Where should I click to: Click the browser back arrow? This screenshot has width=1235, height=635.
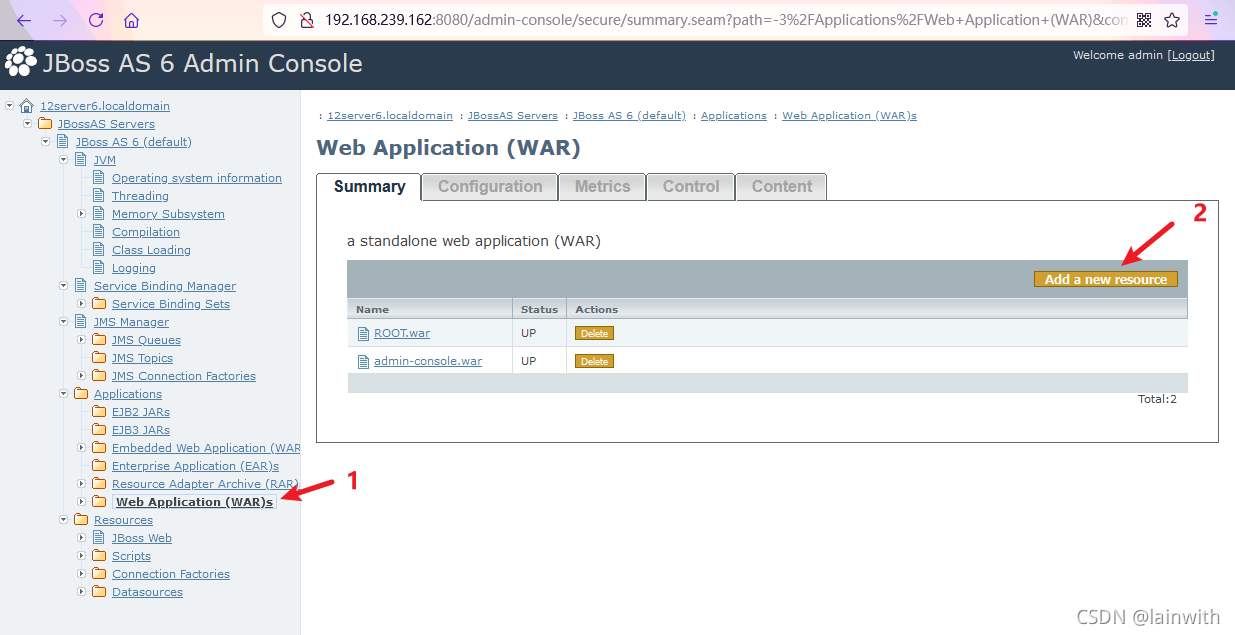pos(24,20)
